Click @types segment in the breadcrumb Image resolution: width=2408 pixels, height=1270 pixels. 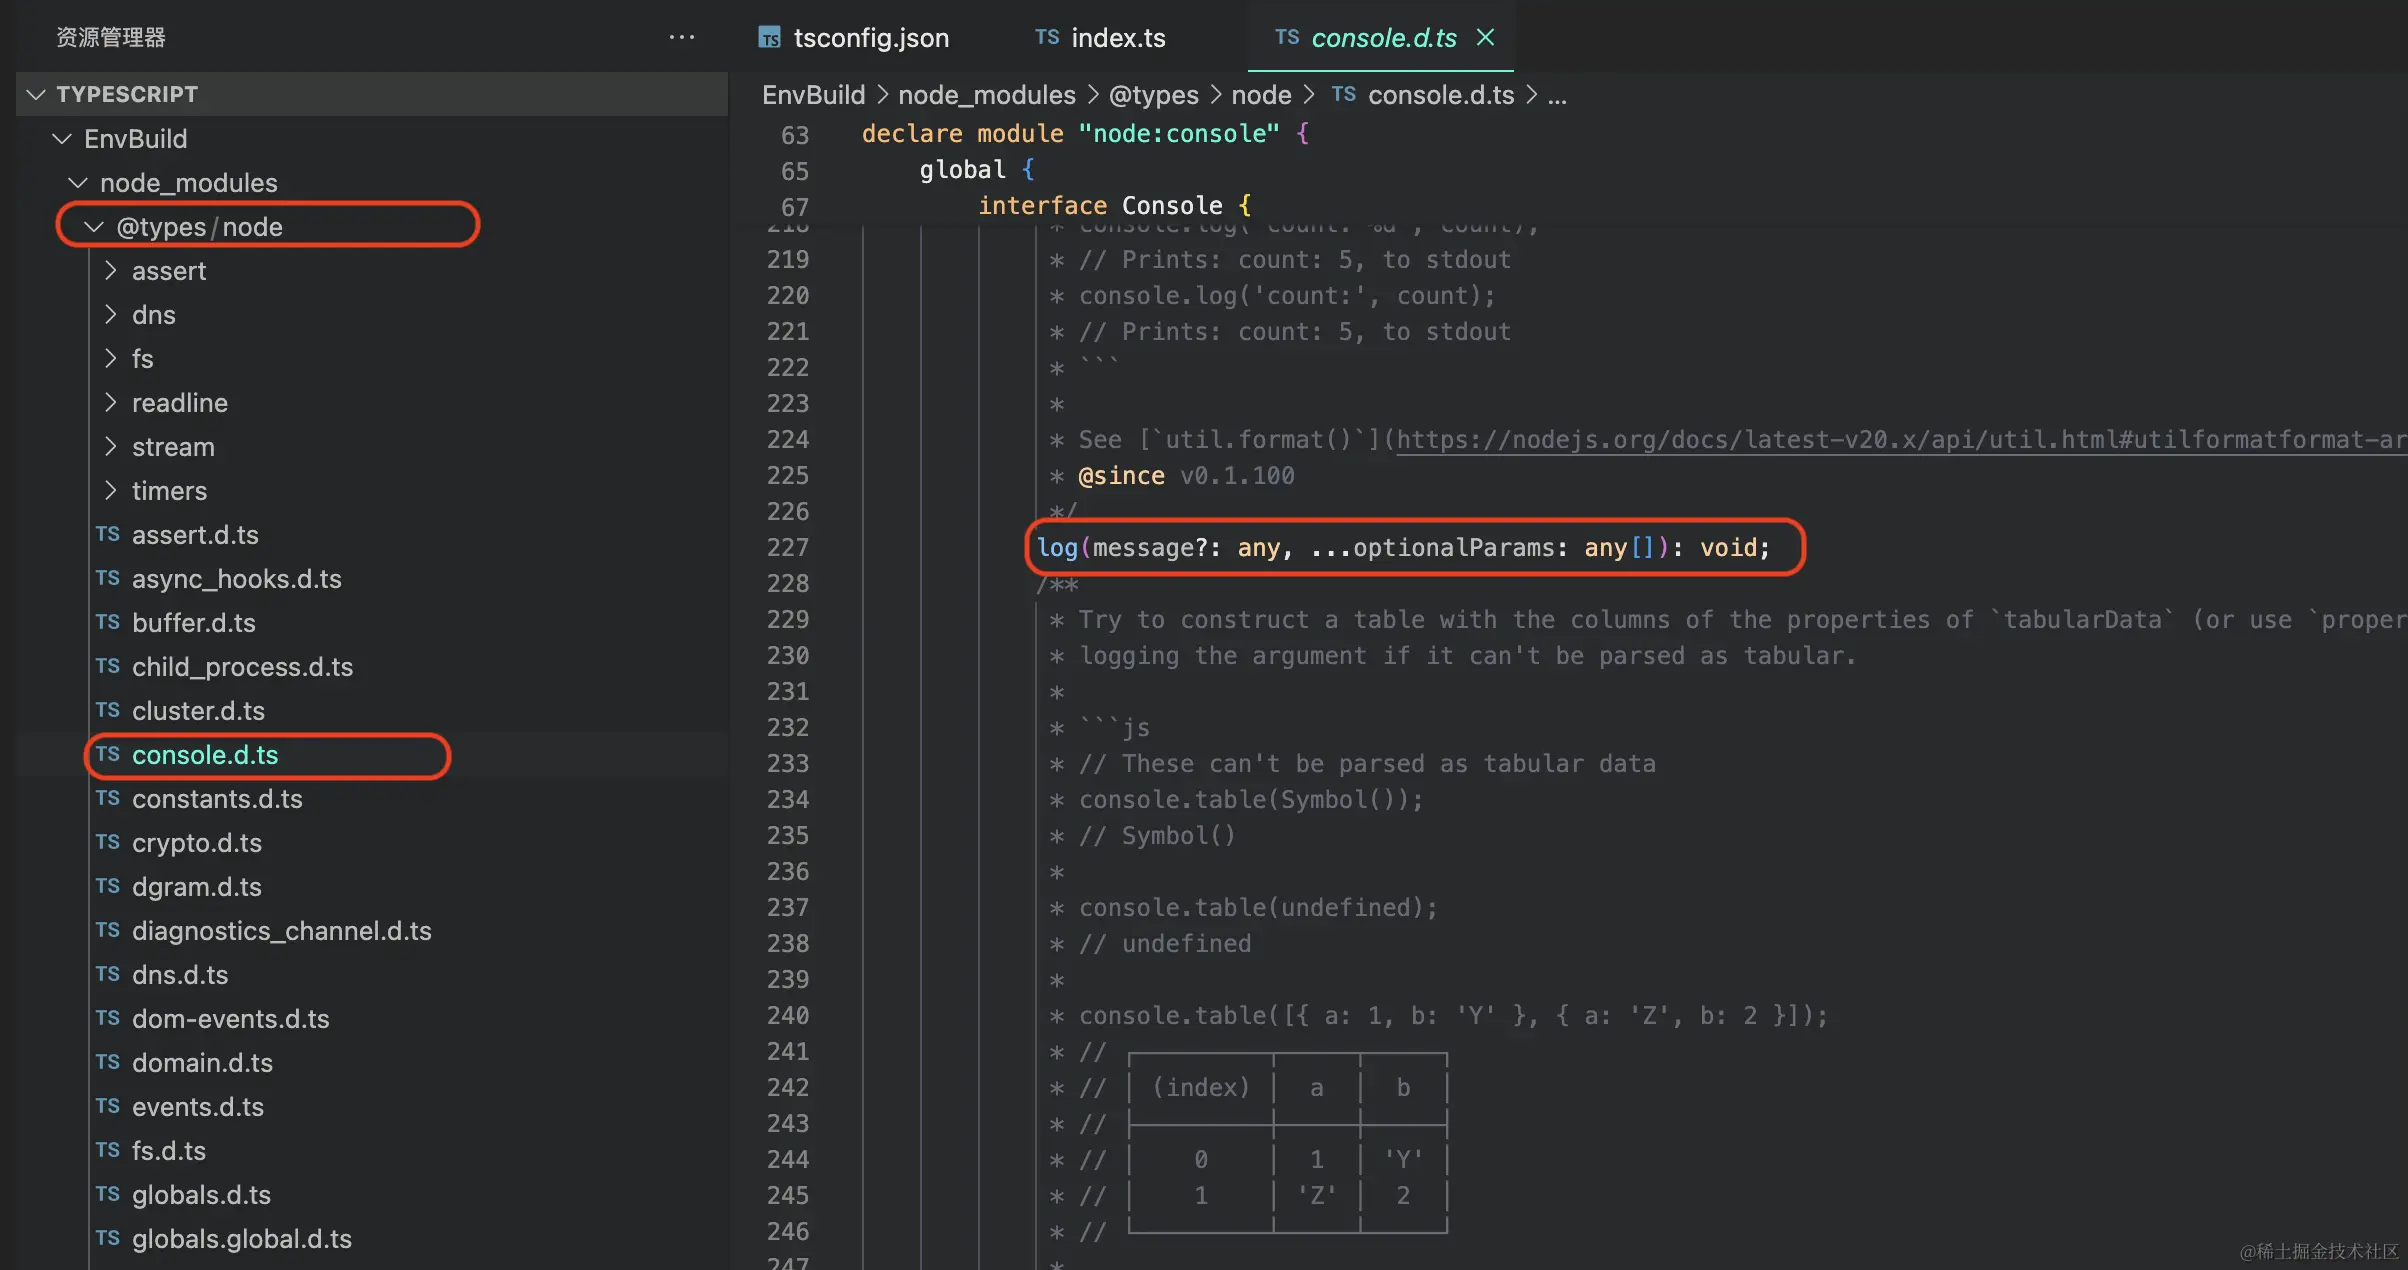(1153, 95)
